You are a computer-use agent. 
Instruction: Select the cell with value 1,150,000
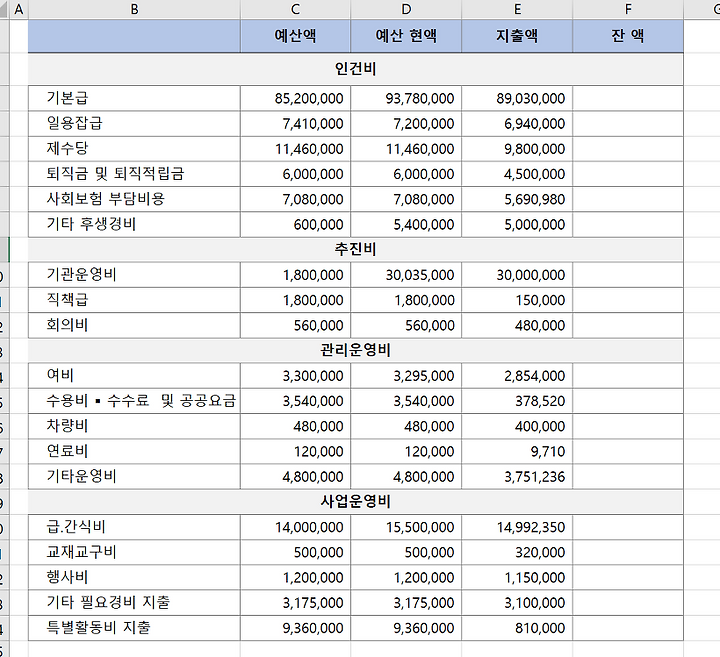[x=518, y=578]
